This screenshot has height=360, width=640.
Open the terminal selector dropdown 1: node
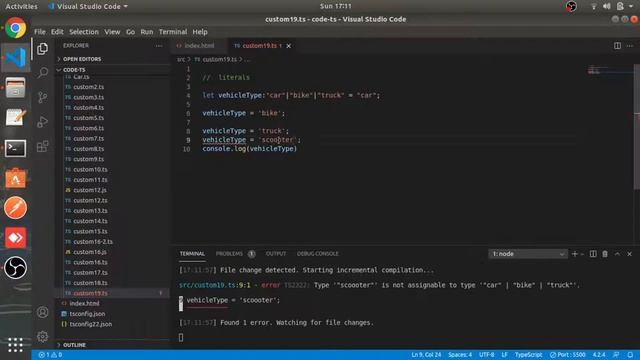coord(527,254)
